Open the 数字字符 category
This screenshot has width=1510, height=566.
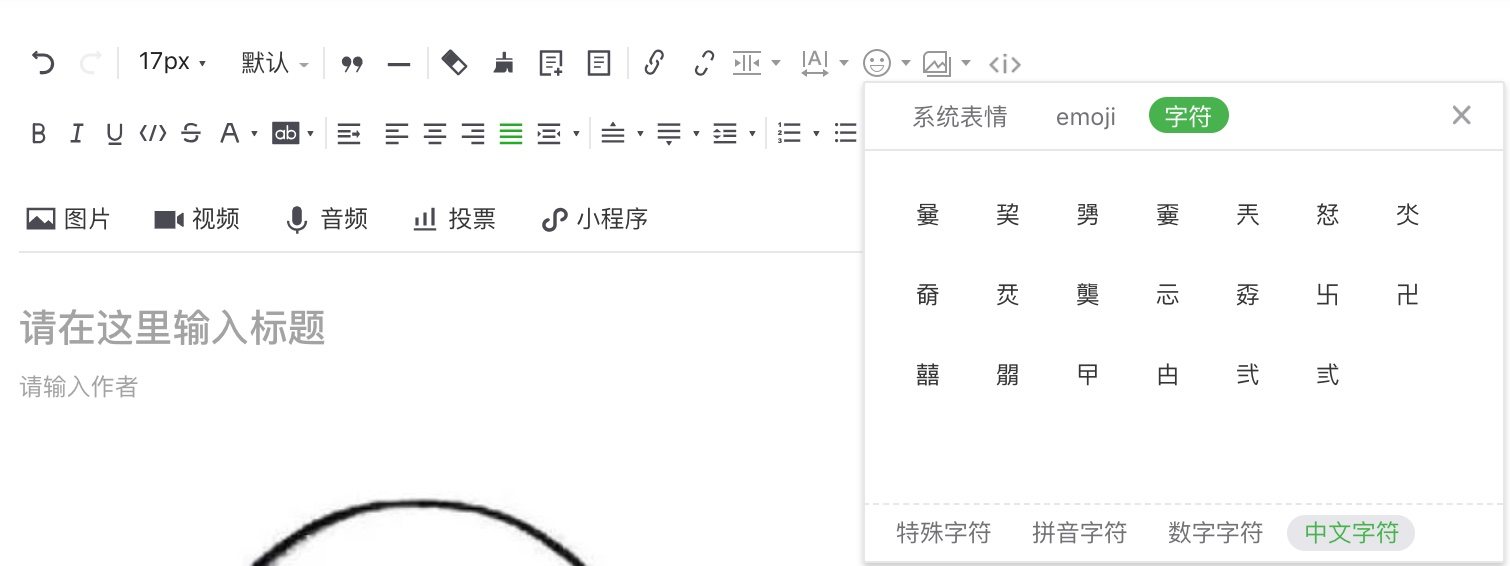point(1215,533)
